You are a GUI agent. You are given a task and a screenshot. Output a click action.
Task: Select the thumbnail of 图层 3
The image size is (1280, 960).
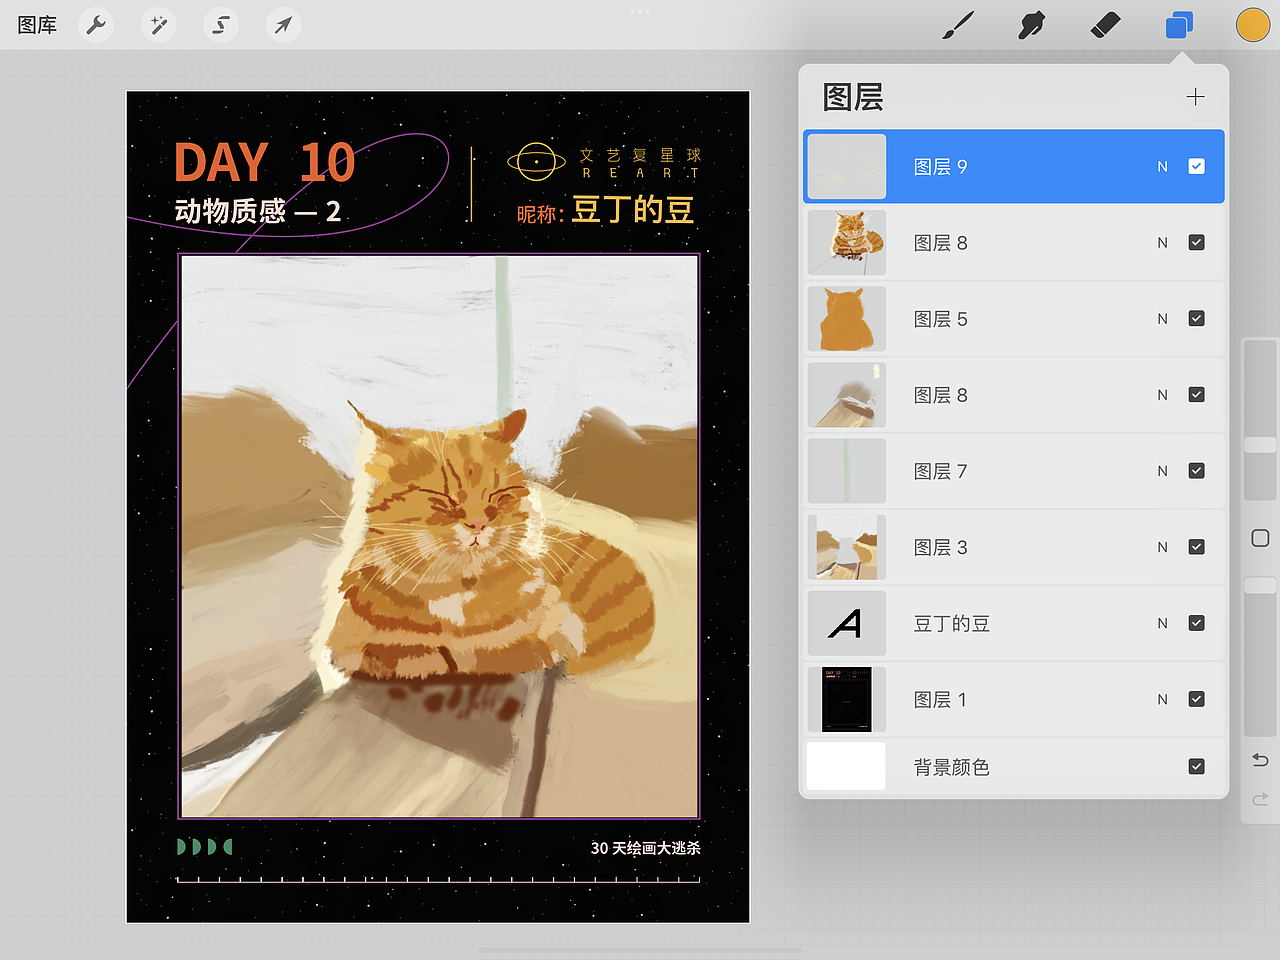tap(846, 546)
